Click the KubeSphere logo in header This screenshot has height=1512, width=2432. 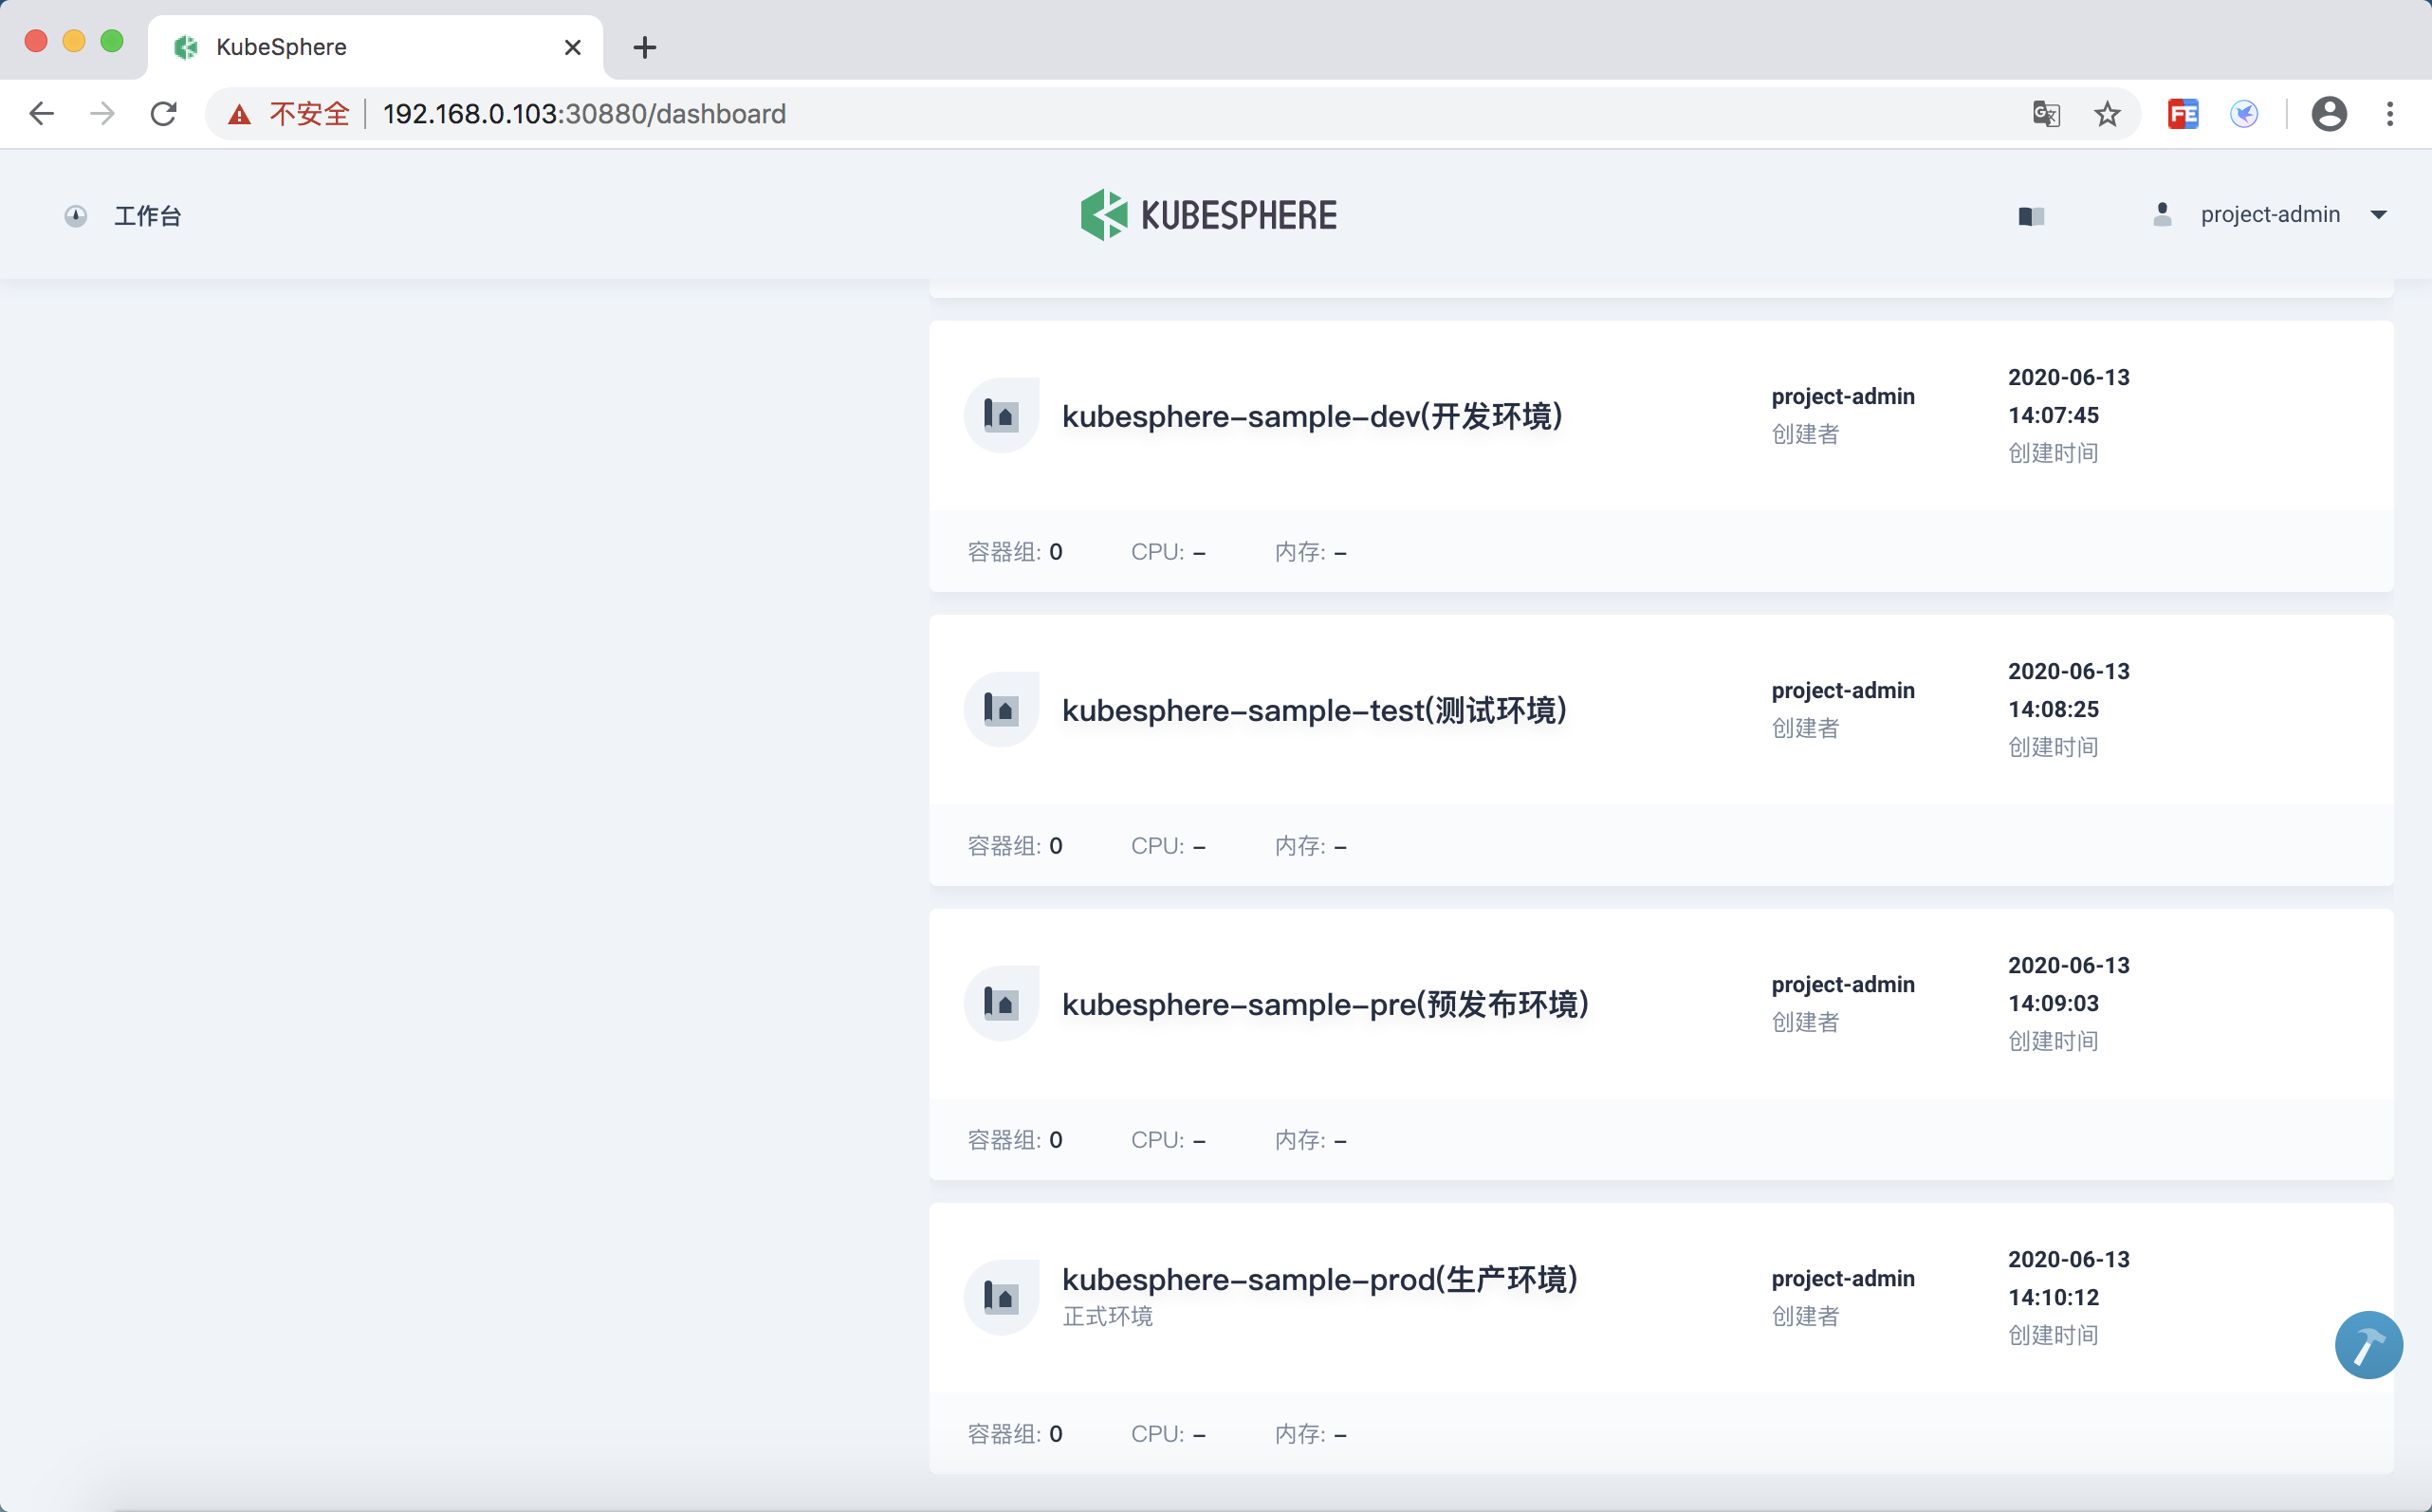point(1208,215)
